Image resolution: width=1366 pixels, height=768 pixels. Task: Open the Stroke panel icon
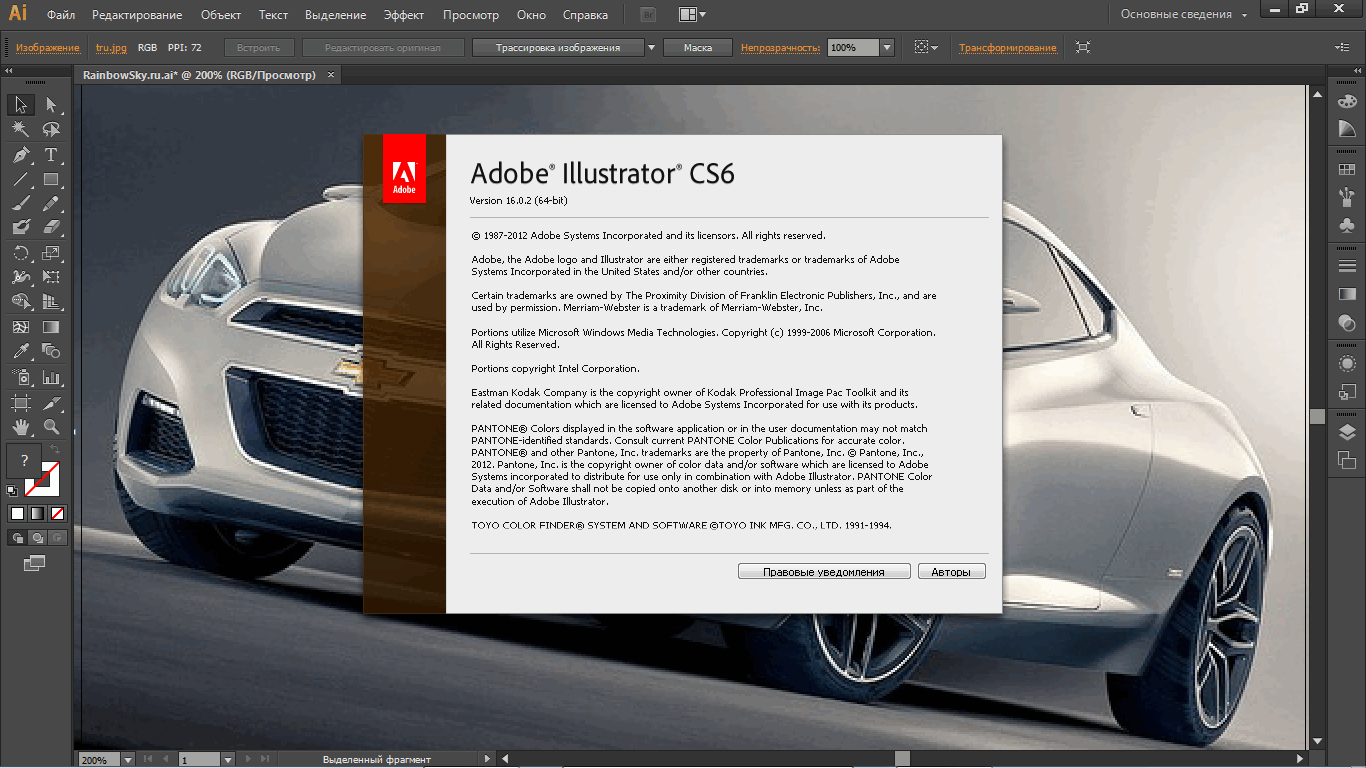[1346, 266]
